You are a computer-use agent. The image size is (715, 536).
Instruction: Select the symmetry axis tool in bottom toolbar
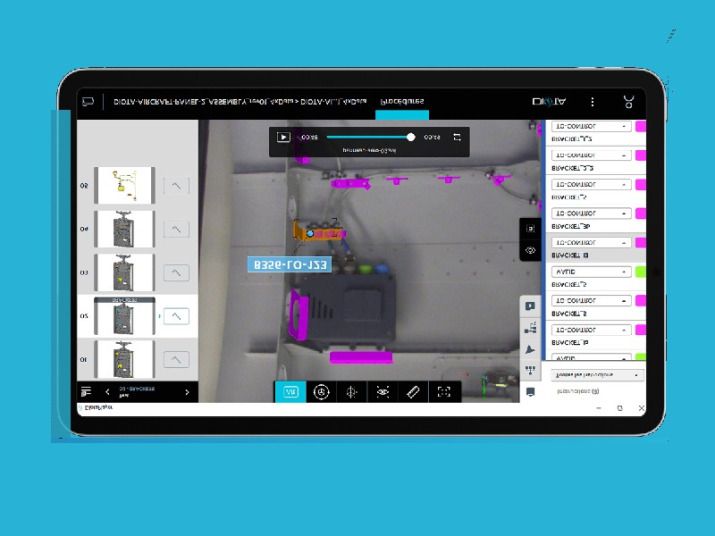352,392
